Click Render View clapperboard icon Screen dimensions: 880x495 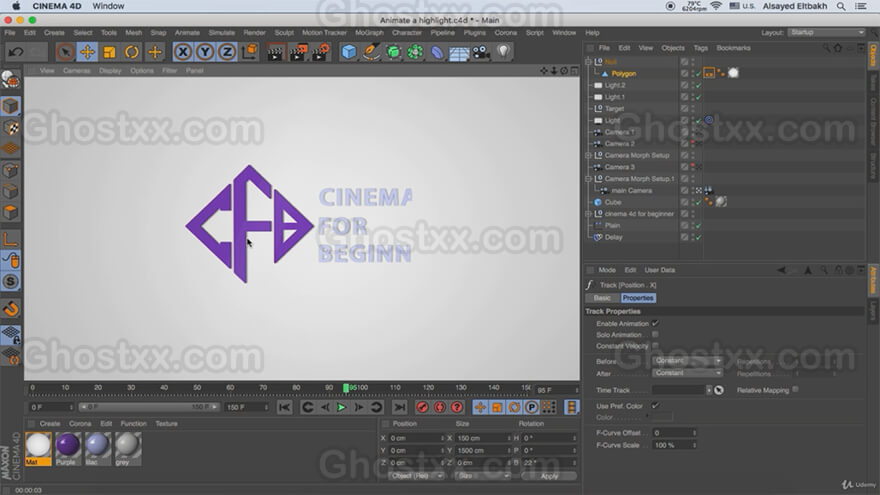(275, 52)
